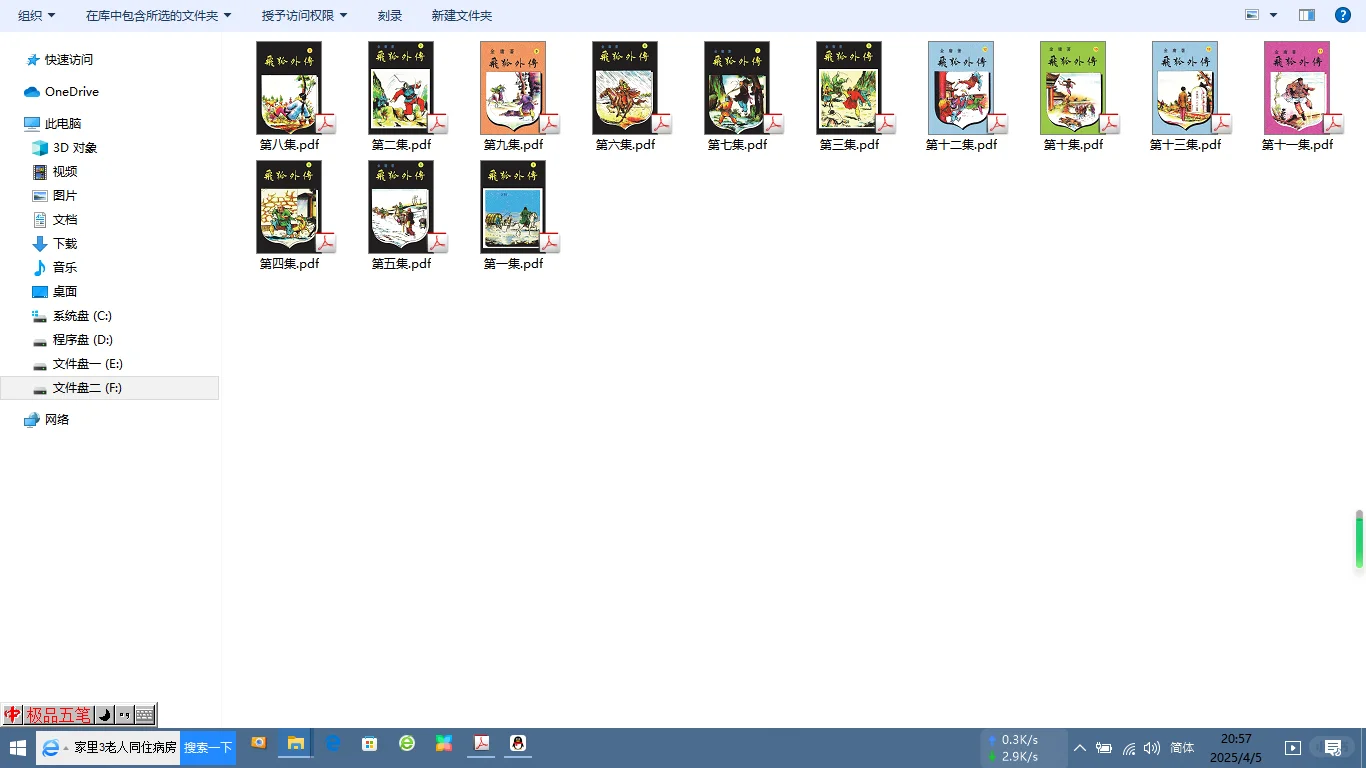Image resolution: width=1366 pixels, height=768 pixels.
Task: Toggle the IME punctuation mode button
Action: 124,715
